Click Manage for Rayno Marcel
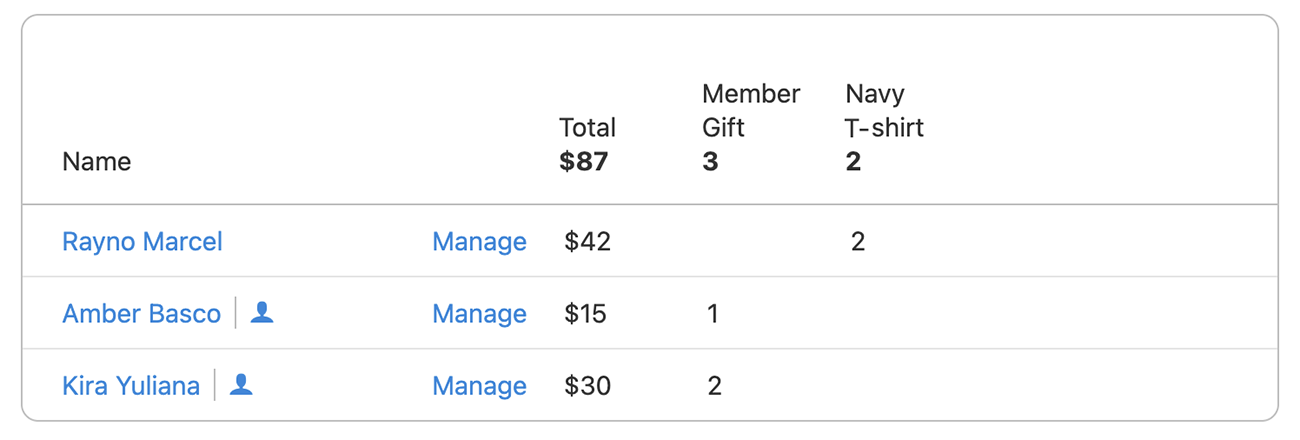This screenshot has width=1300, height=440. [479, 242]
